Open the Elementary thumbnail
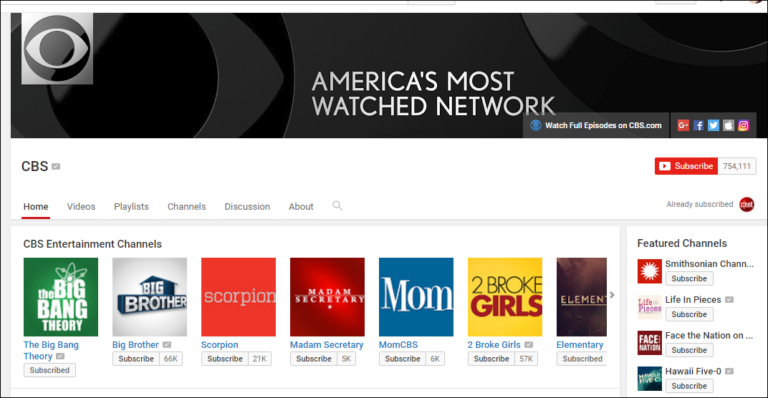 click(581, 297)
